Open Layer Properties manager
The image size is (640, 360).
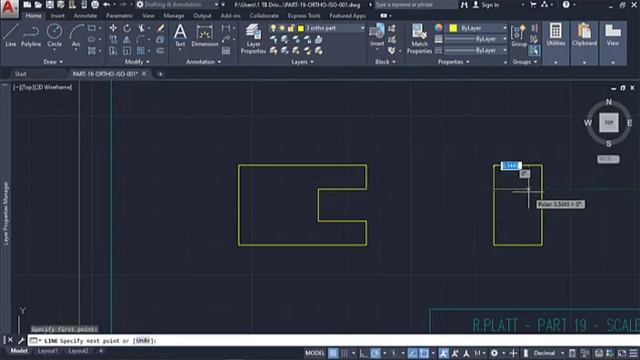coord(253,38)
